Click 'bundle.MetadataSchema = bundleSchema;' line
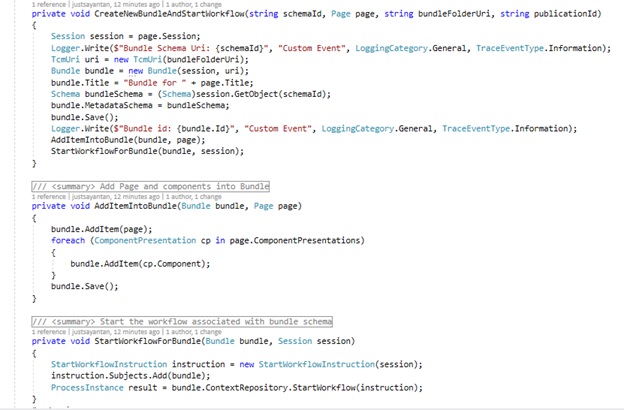The width and height of the screenshot is (624, 410). pyautogui.click(x=140, y=105)
